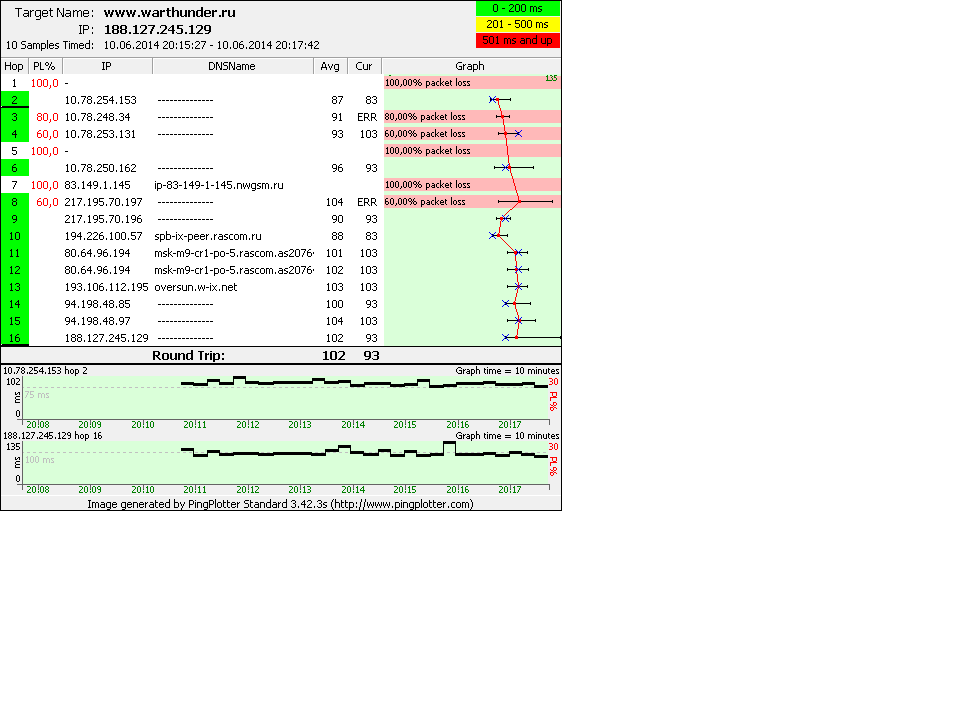960x720 pixels.
Task: Click IP 94.198.48.97 in hop 15
Action: 97,321
